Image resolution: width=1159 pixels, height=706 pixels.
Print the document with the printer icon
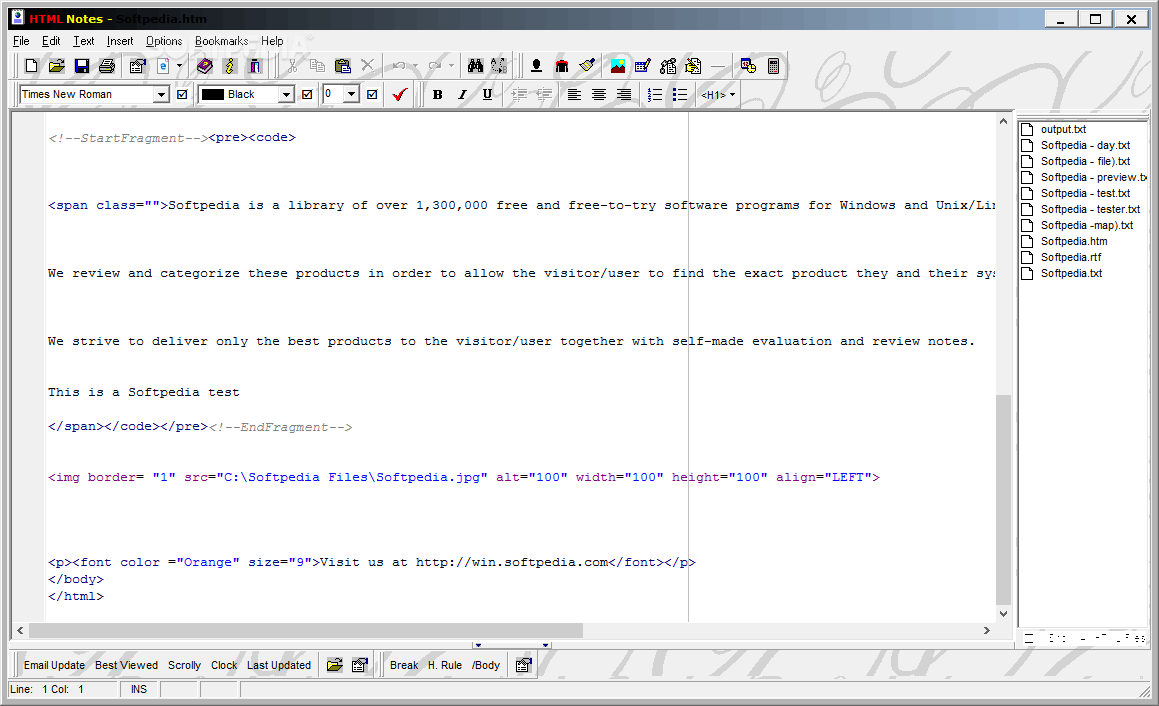[107, 67]
